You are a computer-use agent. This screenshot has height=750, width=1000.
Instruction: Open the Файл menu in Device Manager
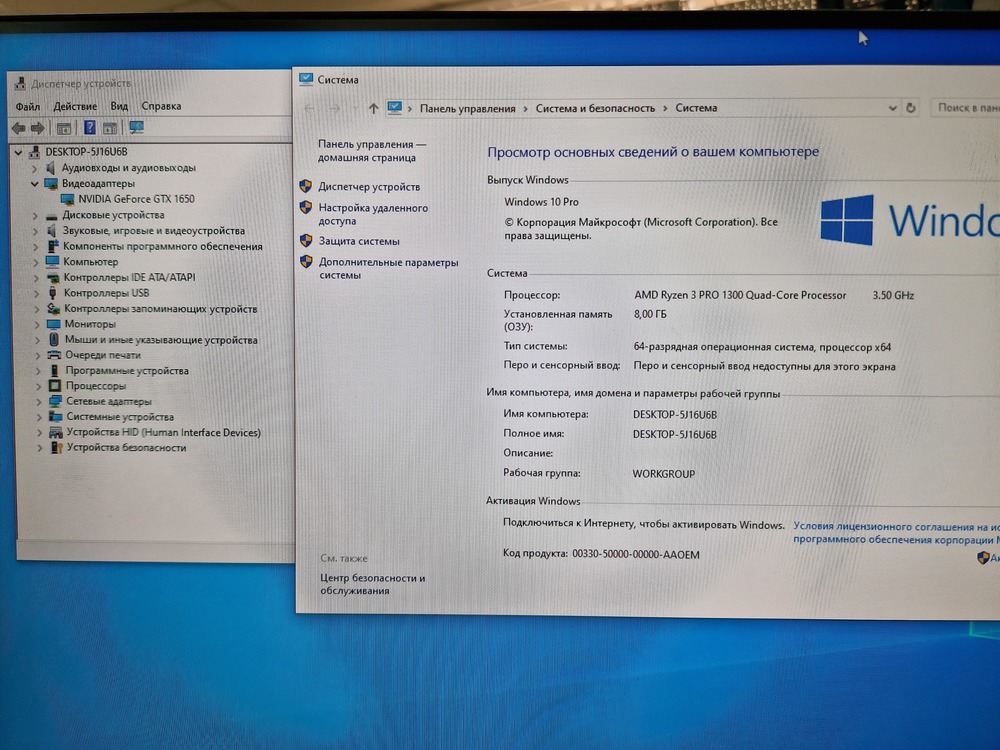pyautogui.click(x=27, y=107)
